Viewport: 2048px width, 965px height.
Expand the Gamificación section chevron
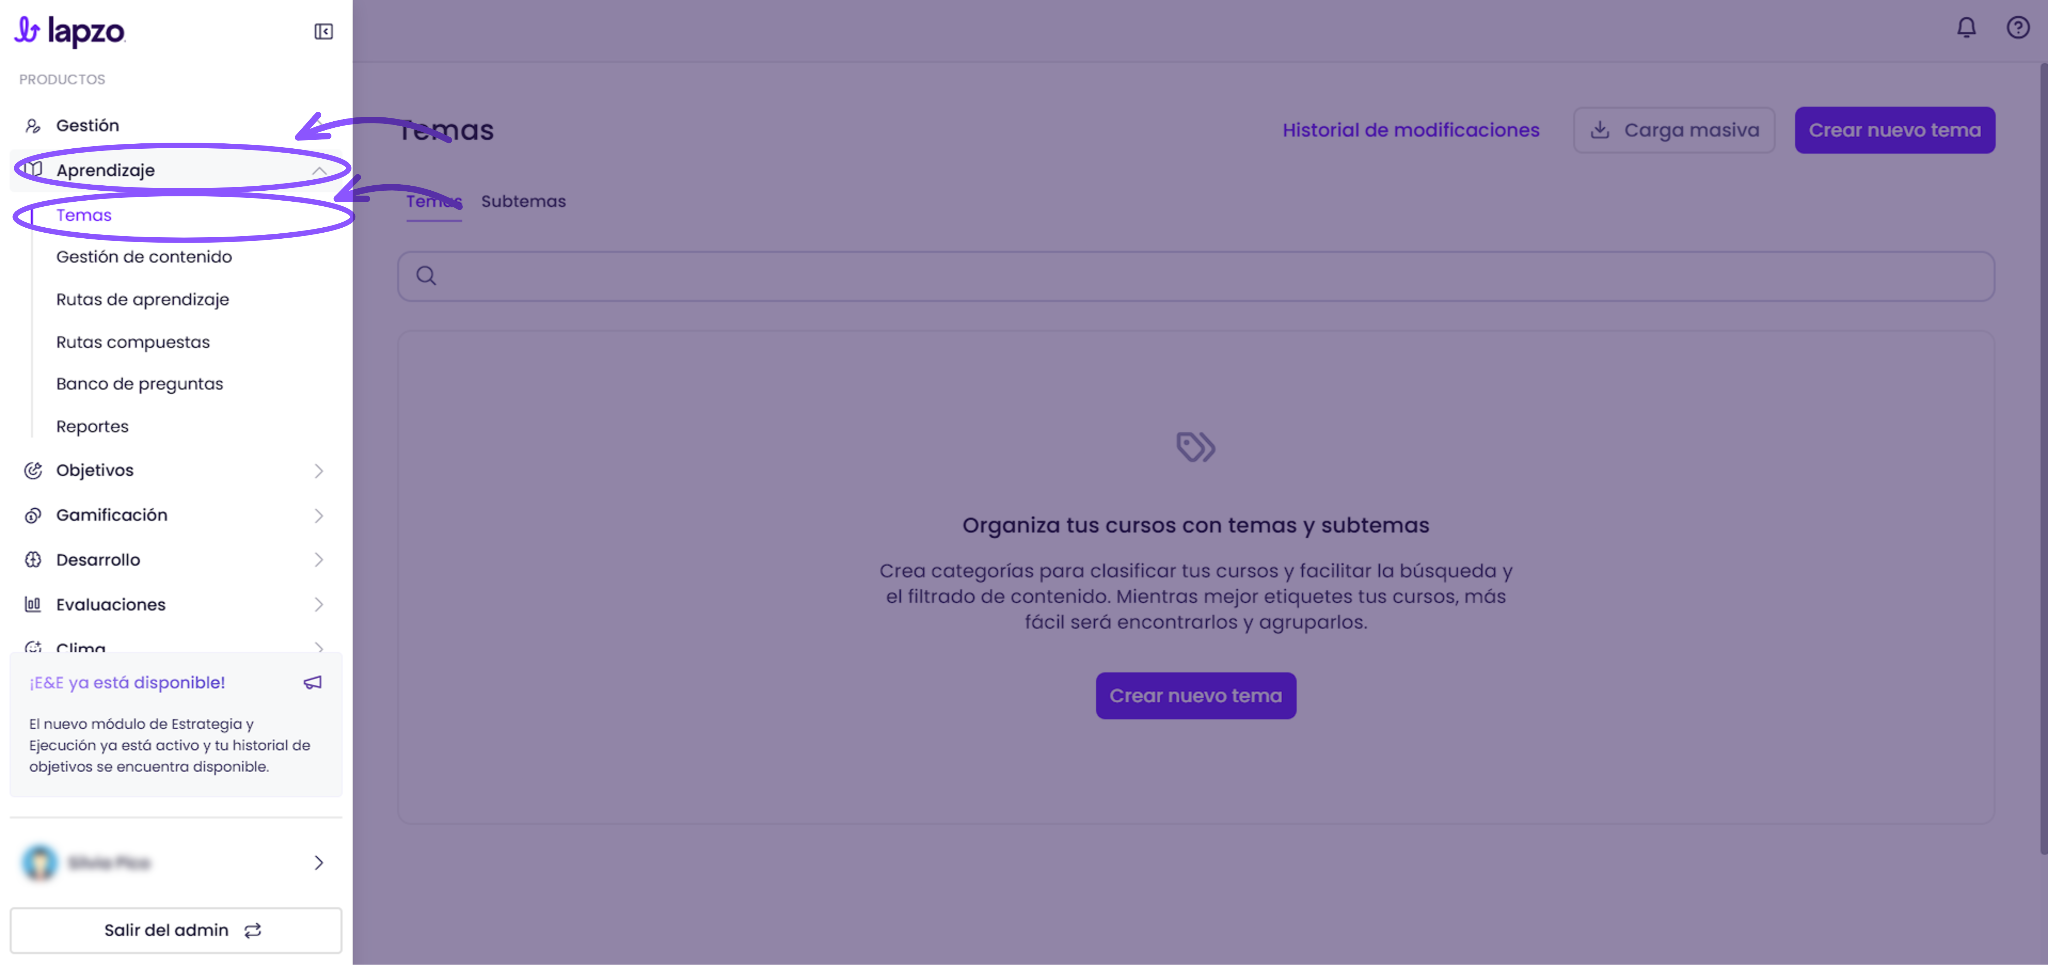319,516
